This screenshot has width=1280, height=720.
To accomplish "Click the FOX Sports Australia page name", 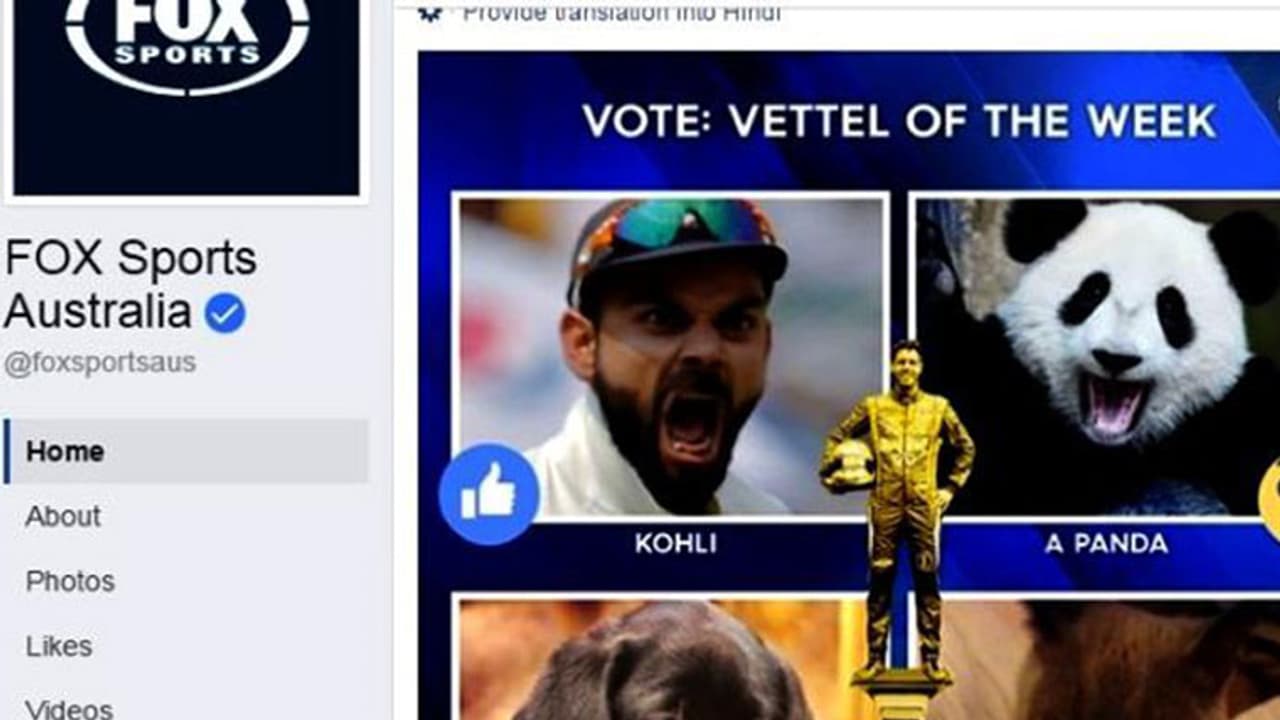I will coord(130,285).
